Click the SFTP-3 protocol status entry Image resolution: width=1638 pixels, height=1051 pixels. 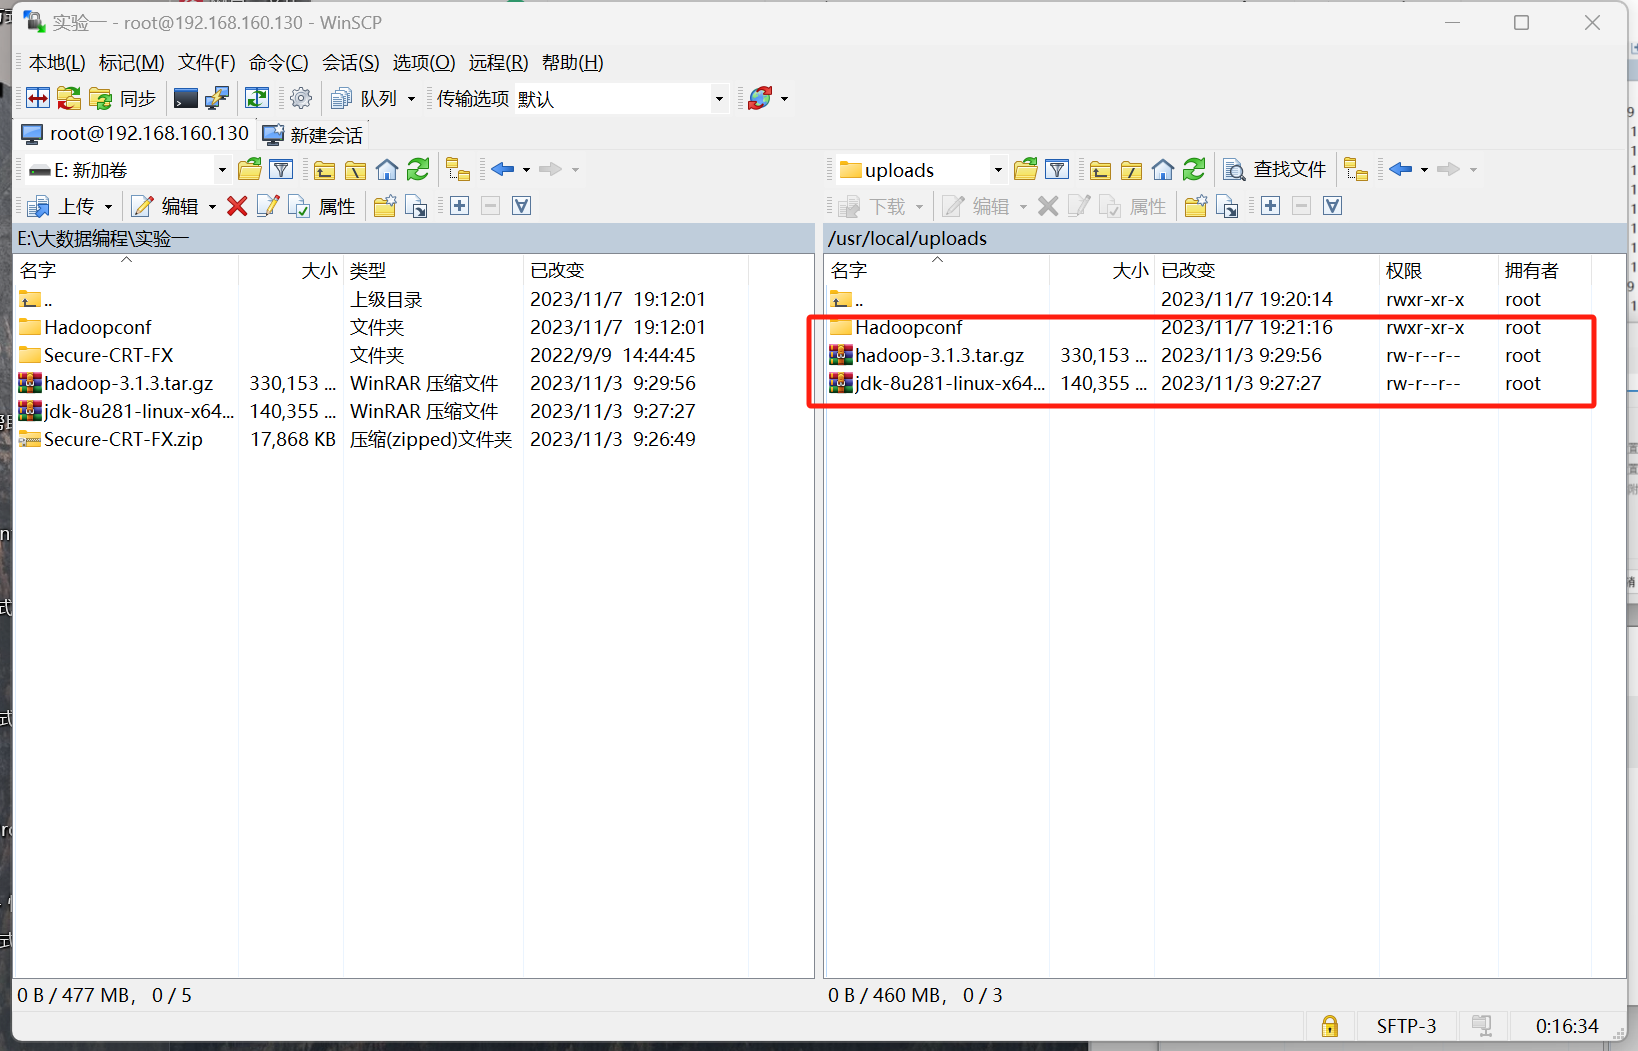(x=1406, y=1026)
